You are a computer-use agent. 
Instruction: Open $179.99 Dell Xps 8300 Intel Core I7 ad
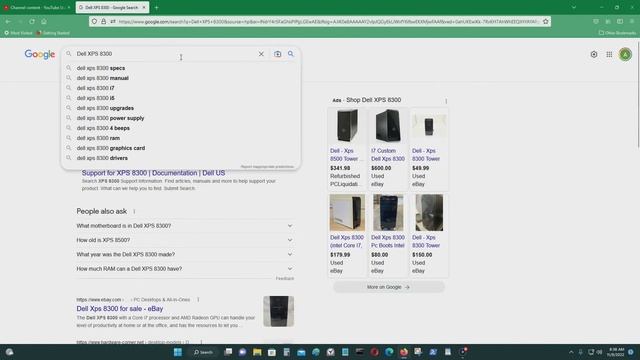point(347,236)
